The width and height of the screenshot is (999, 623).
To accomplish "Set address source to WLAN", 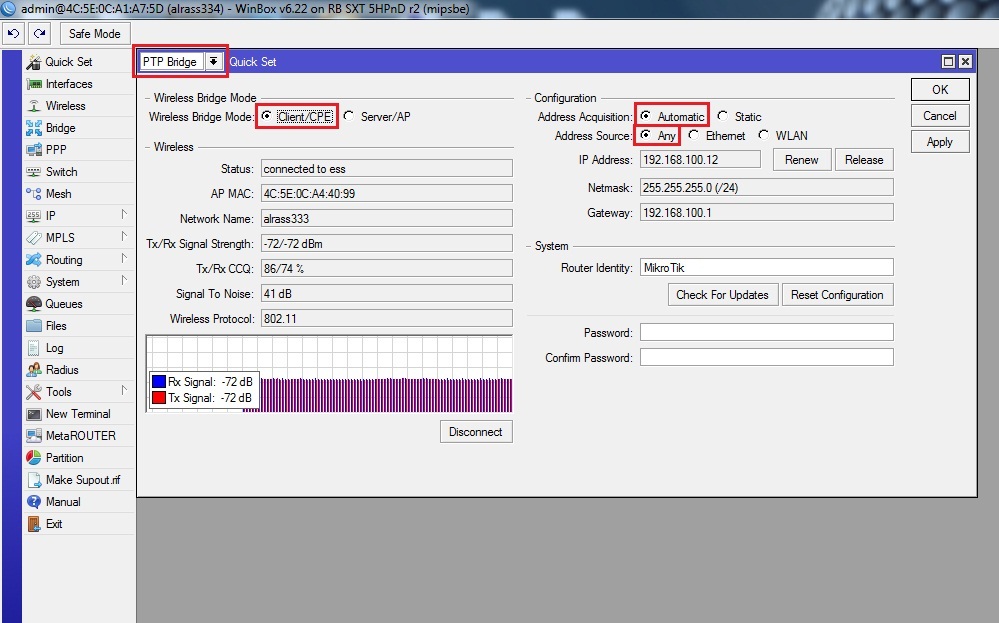I will tap(764, 136).
